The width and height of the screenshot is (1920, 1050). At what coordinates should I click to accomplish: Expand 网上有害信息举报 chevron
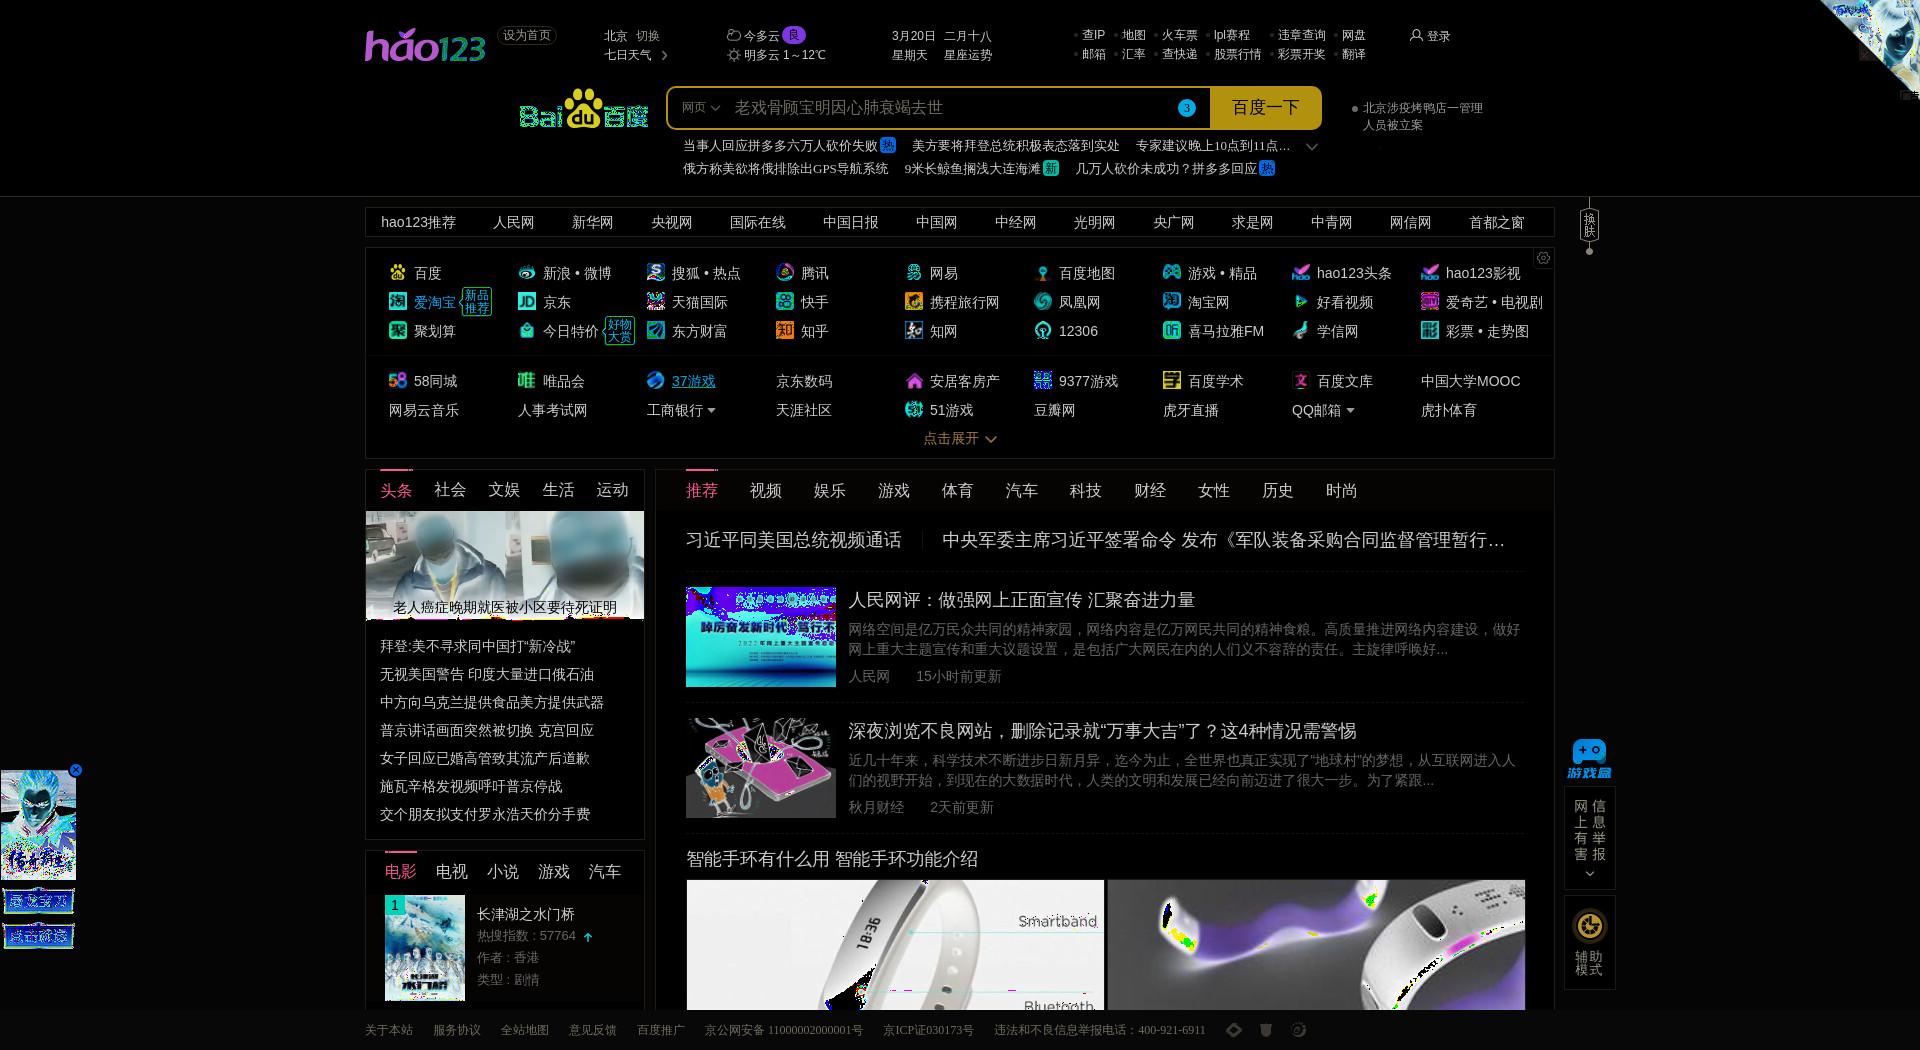(1589, 874)
